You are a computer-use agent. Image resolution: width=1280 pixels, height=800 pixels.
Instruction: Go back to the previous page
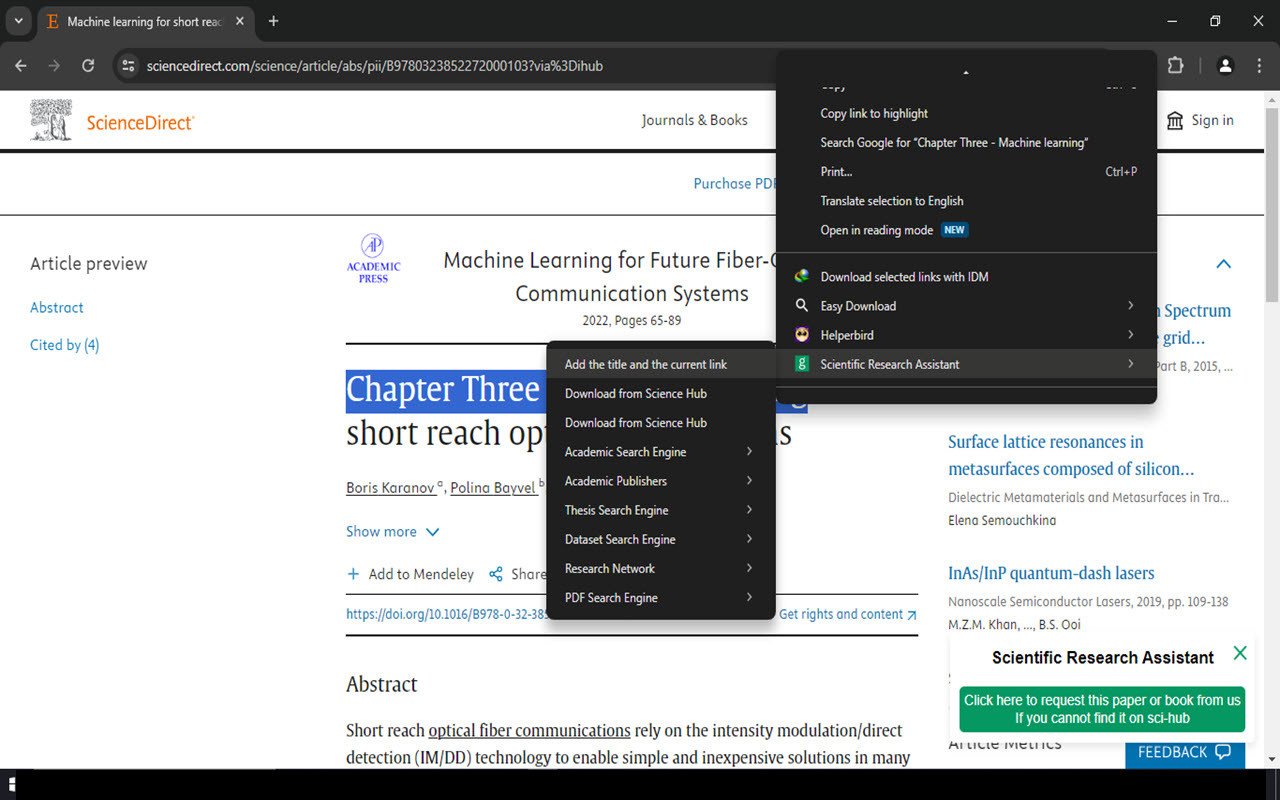point(21,66)
